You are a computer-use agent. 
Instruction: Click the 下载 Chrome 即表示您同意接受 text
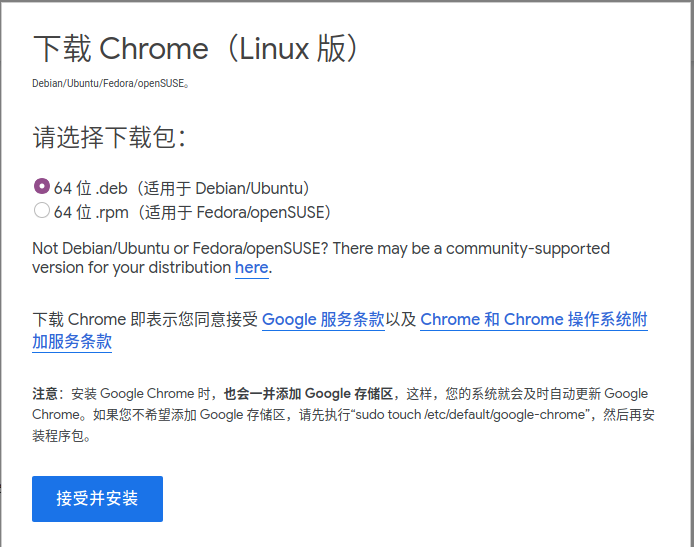(145, 320)
